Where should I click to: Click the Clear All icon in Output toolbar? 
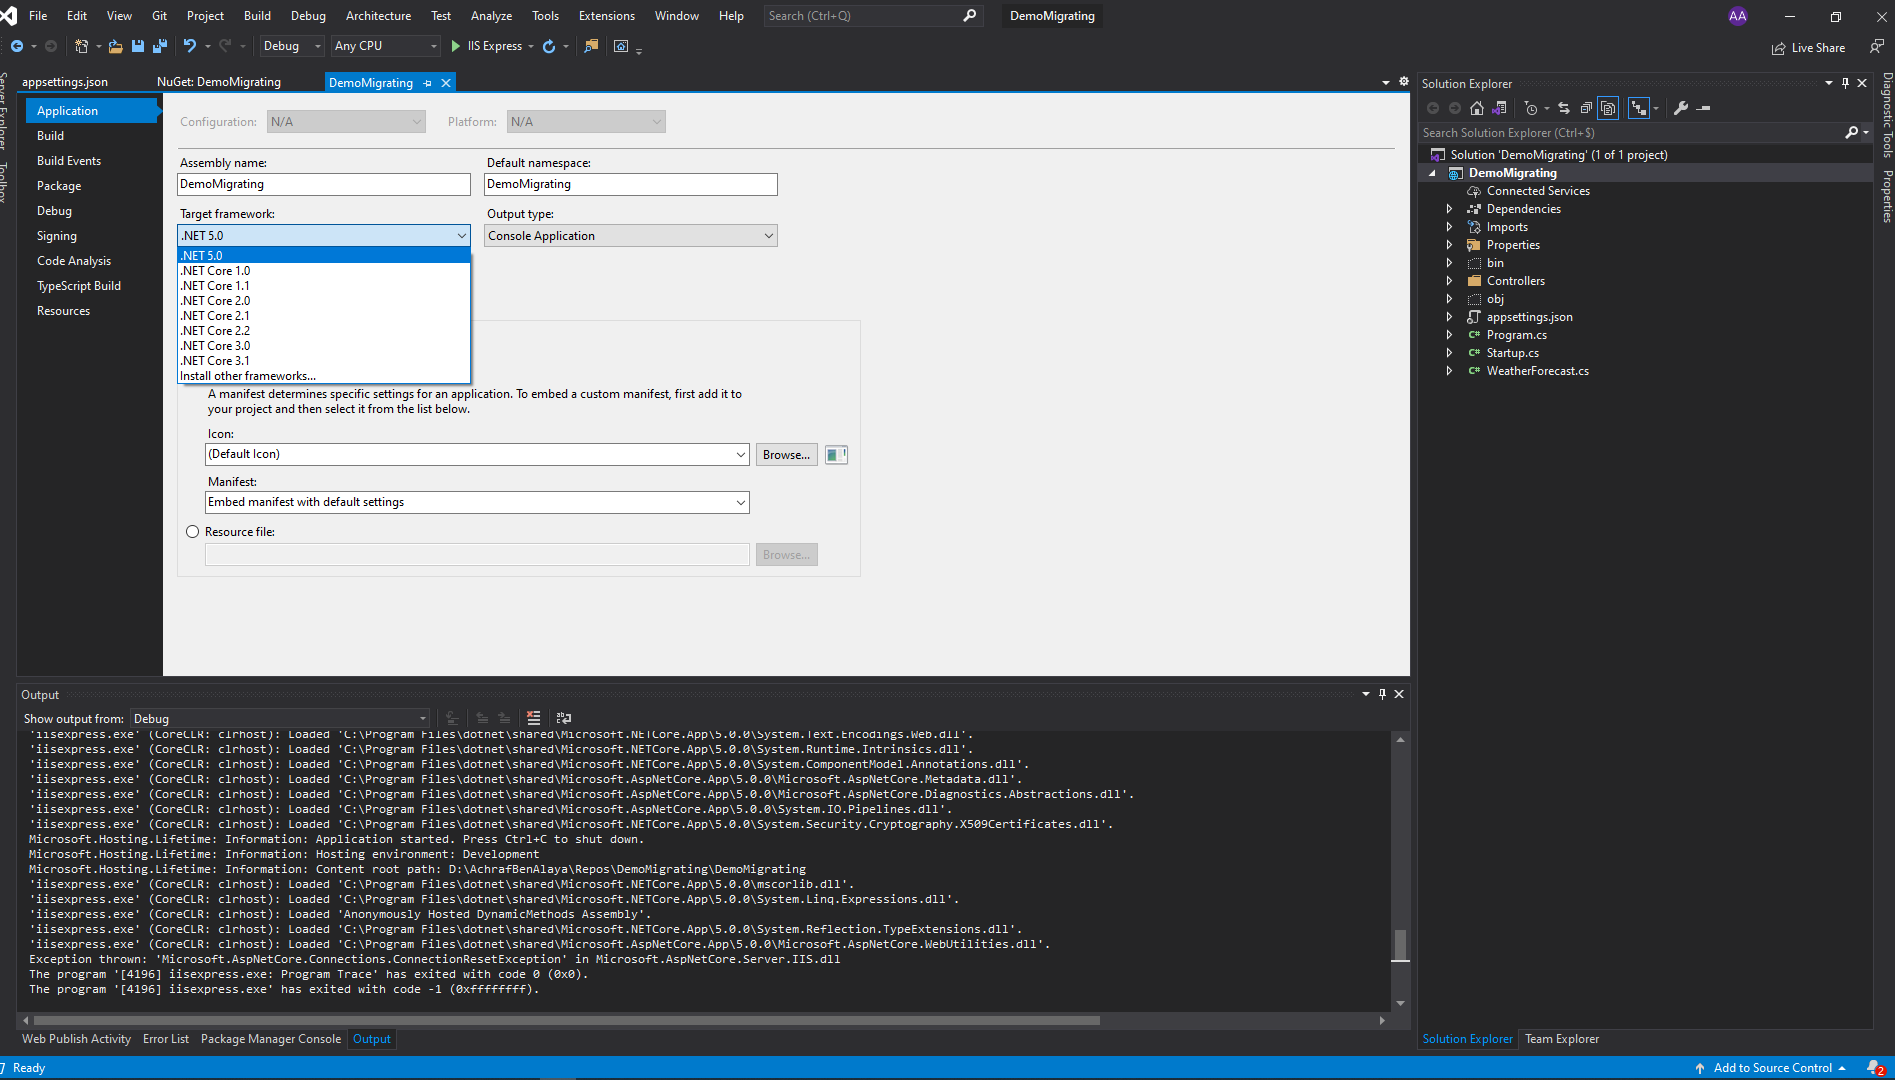[534, 718]
